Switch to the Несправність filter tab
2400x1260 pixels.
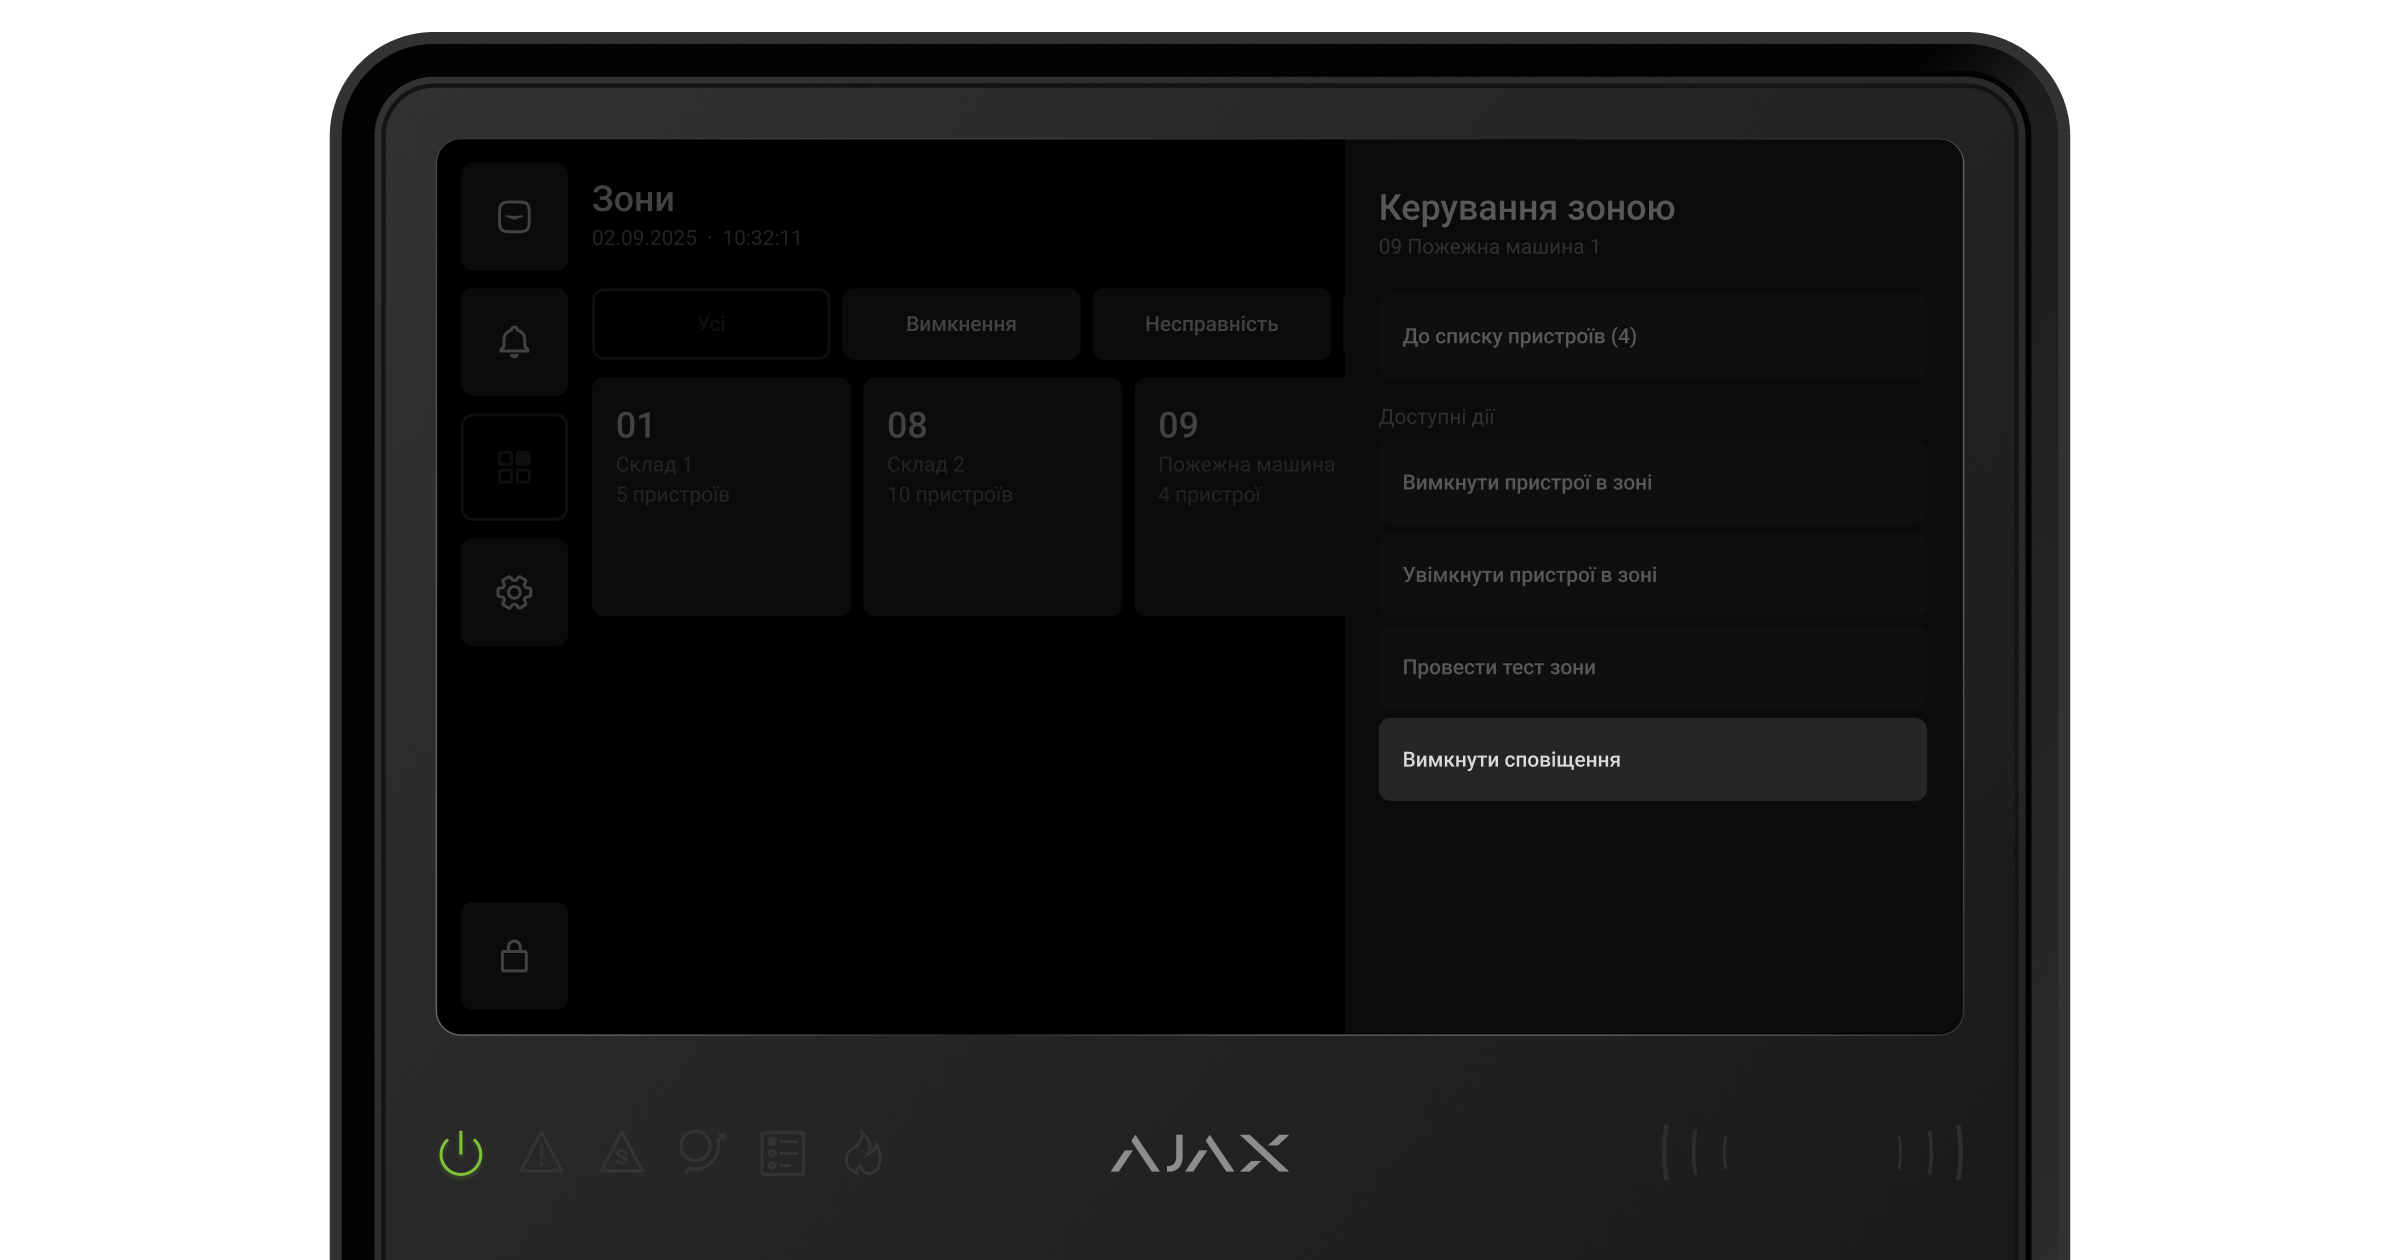click(1211, 324)
